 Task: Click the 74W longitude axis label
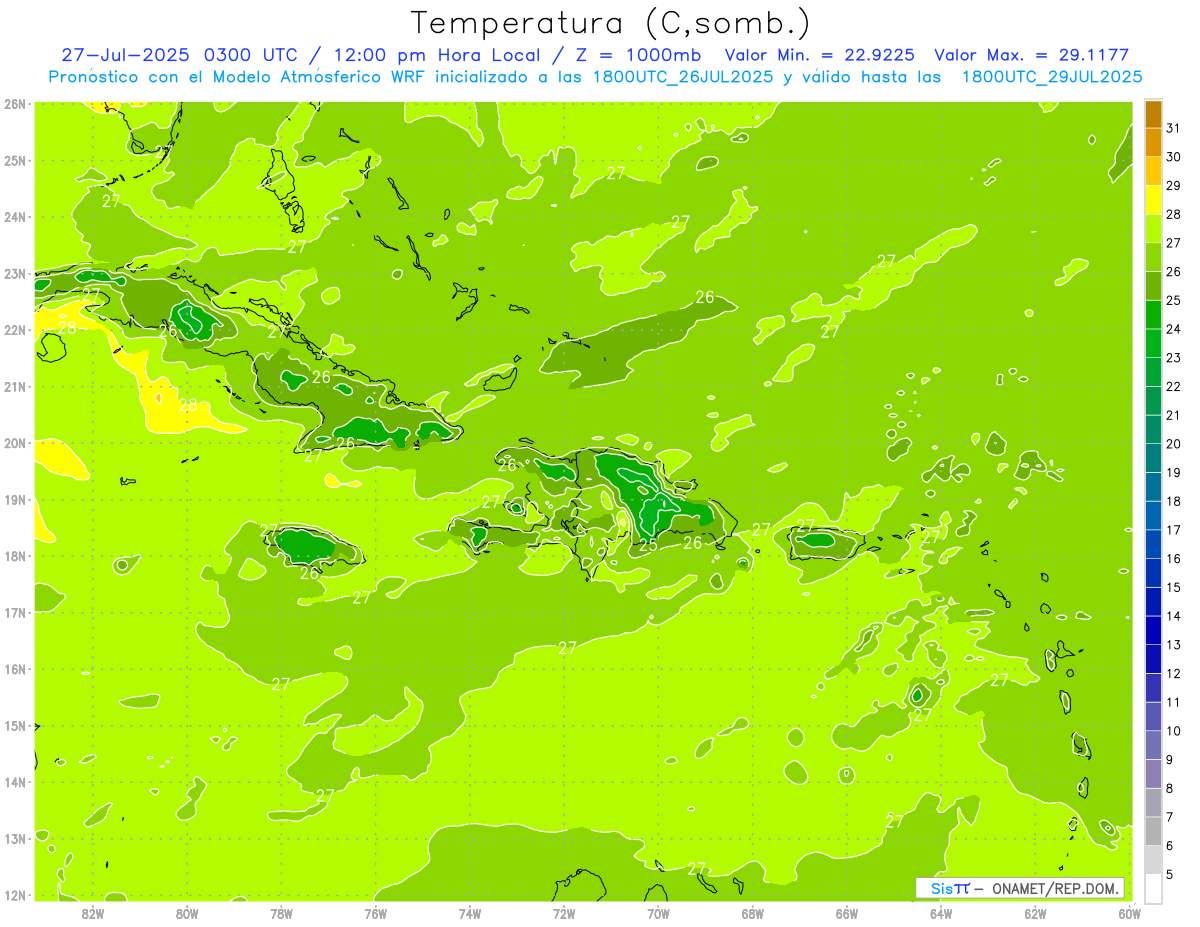point(470,913)
